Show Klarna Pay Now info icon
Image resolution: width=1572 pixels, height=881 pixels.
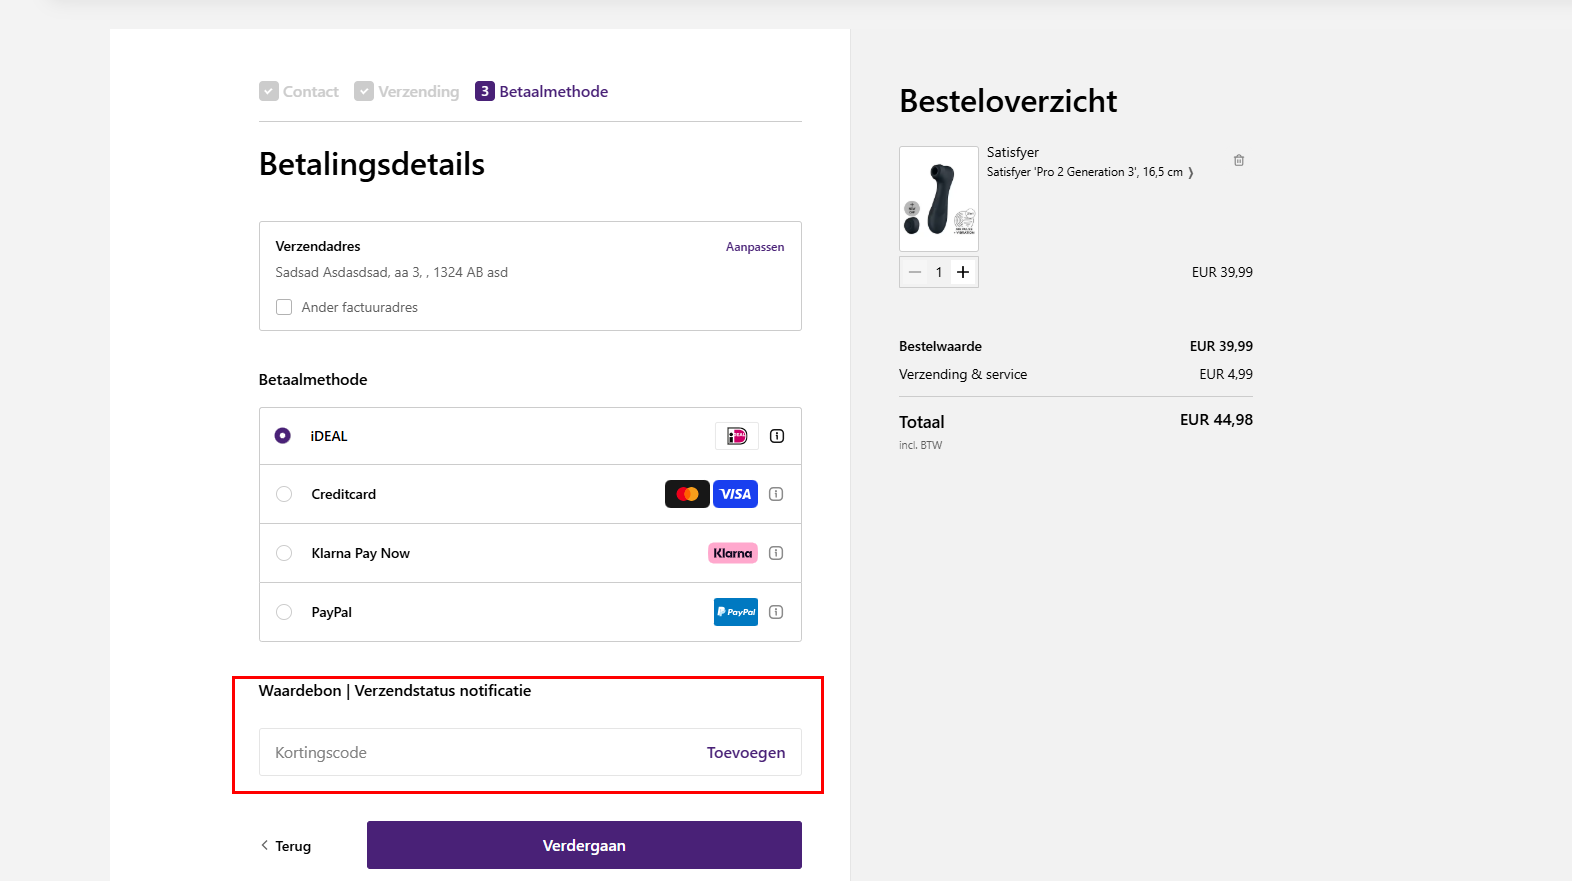[x=776, y=553]
